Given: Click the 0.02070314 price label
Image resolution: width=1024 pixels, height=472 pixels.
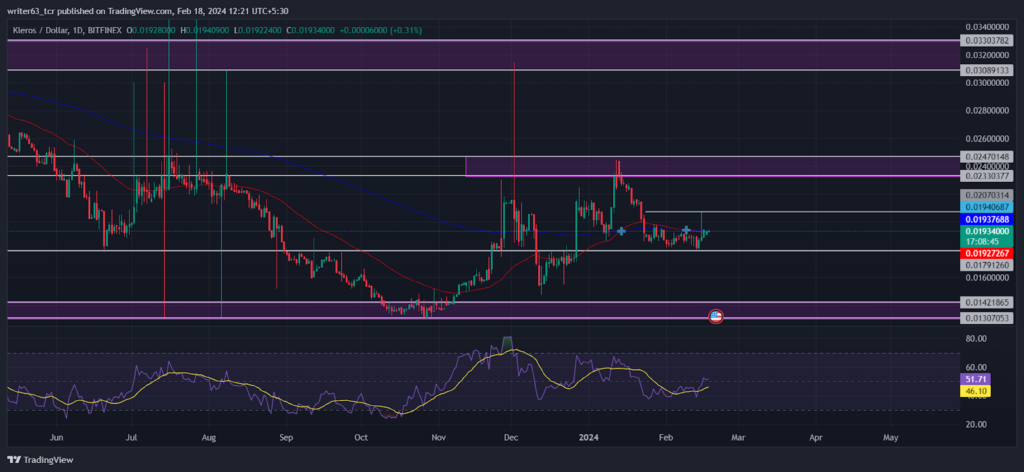Looking at the screenshot, I should [x=986, y=195].
